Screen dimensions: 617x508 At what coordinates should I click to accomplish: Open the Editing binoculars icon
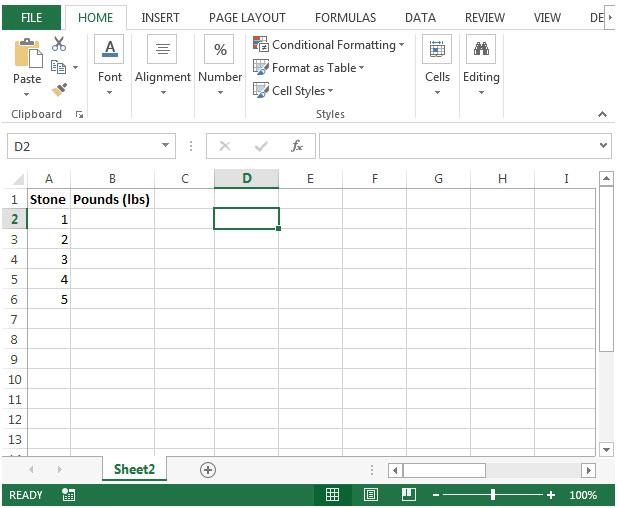[x=481, y=49]
